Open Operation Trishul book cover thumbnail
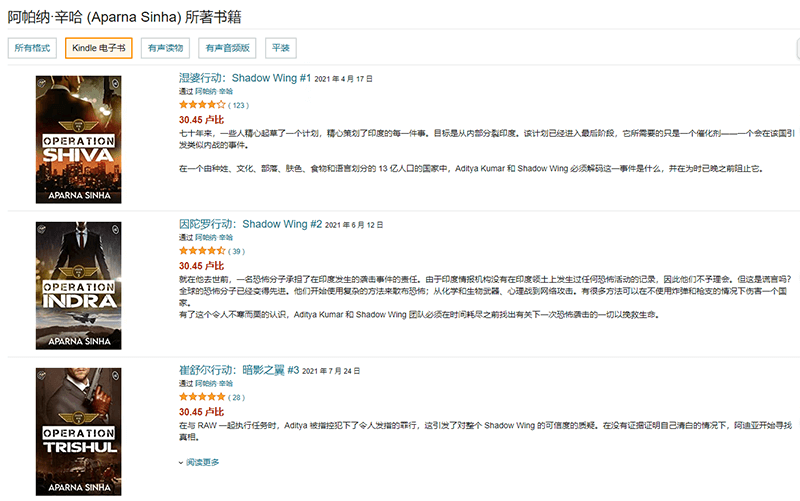Viewport: 800px width, 501px height. click(79, 432)
